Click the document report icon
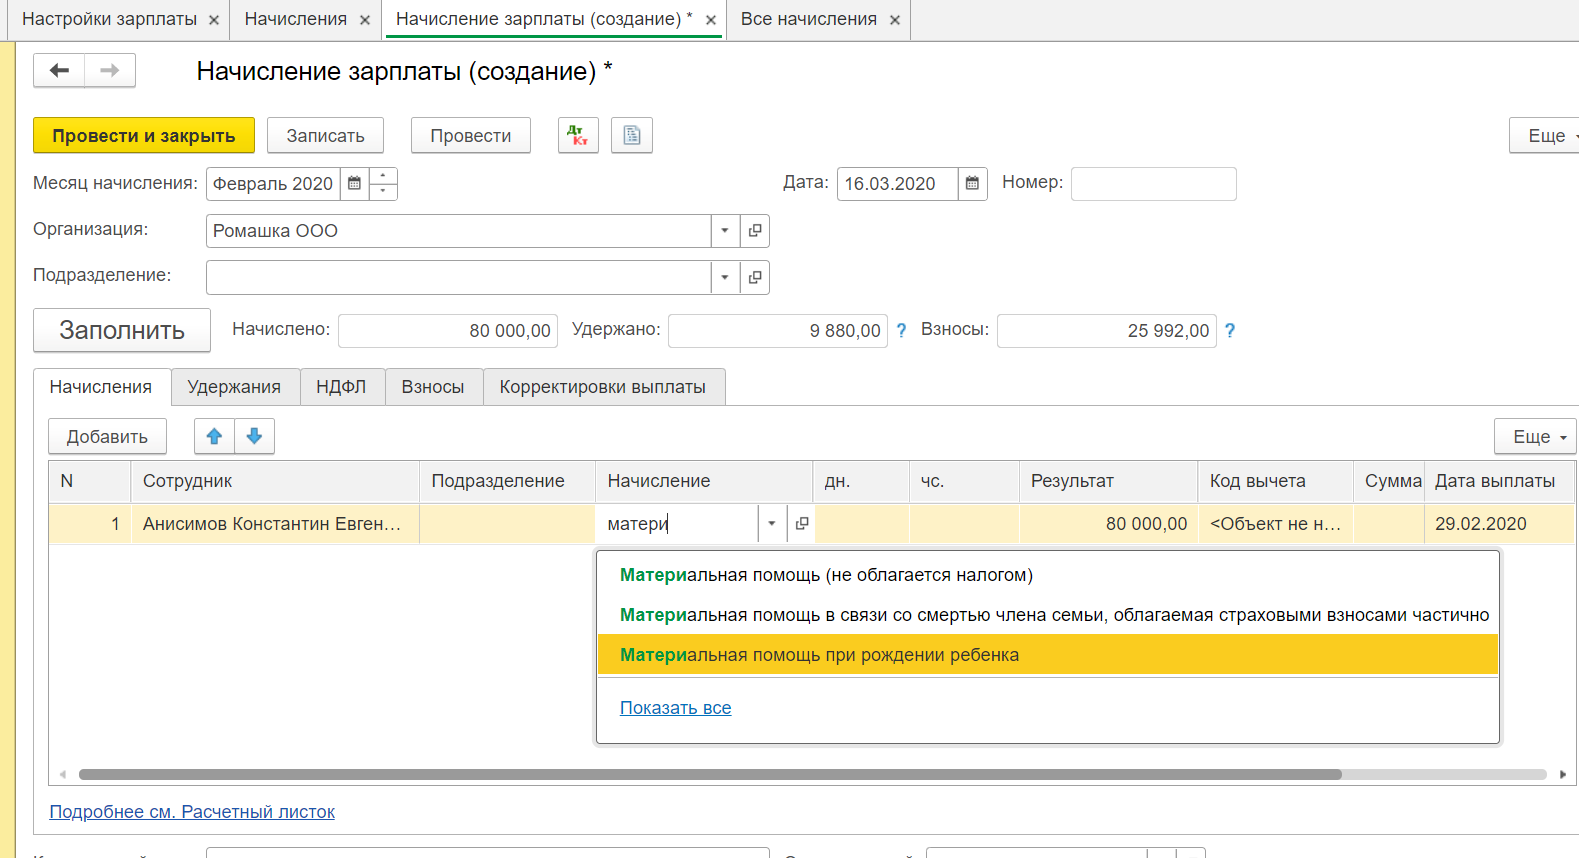This screenshot has height=858, width=1579. [632, 135]
